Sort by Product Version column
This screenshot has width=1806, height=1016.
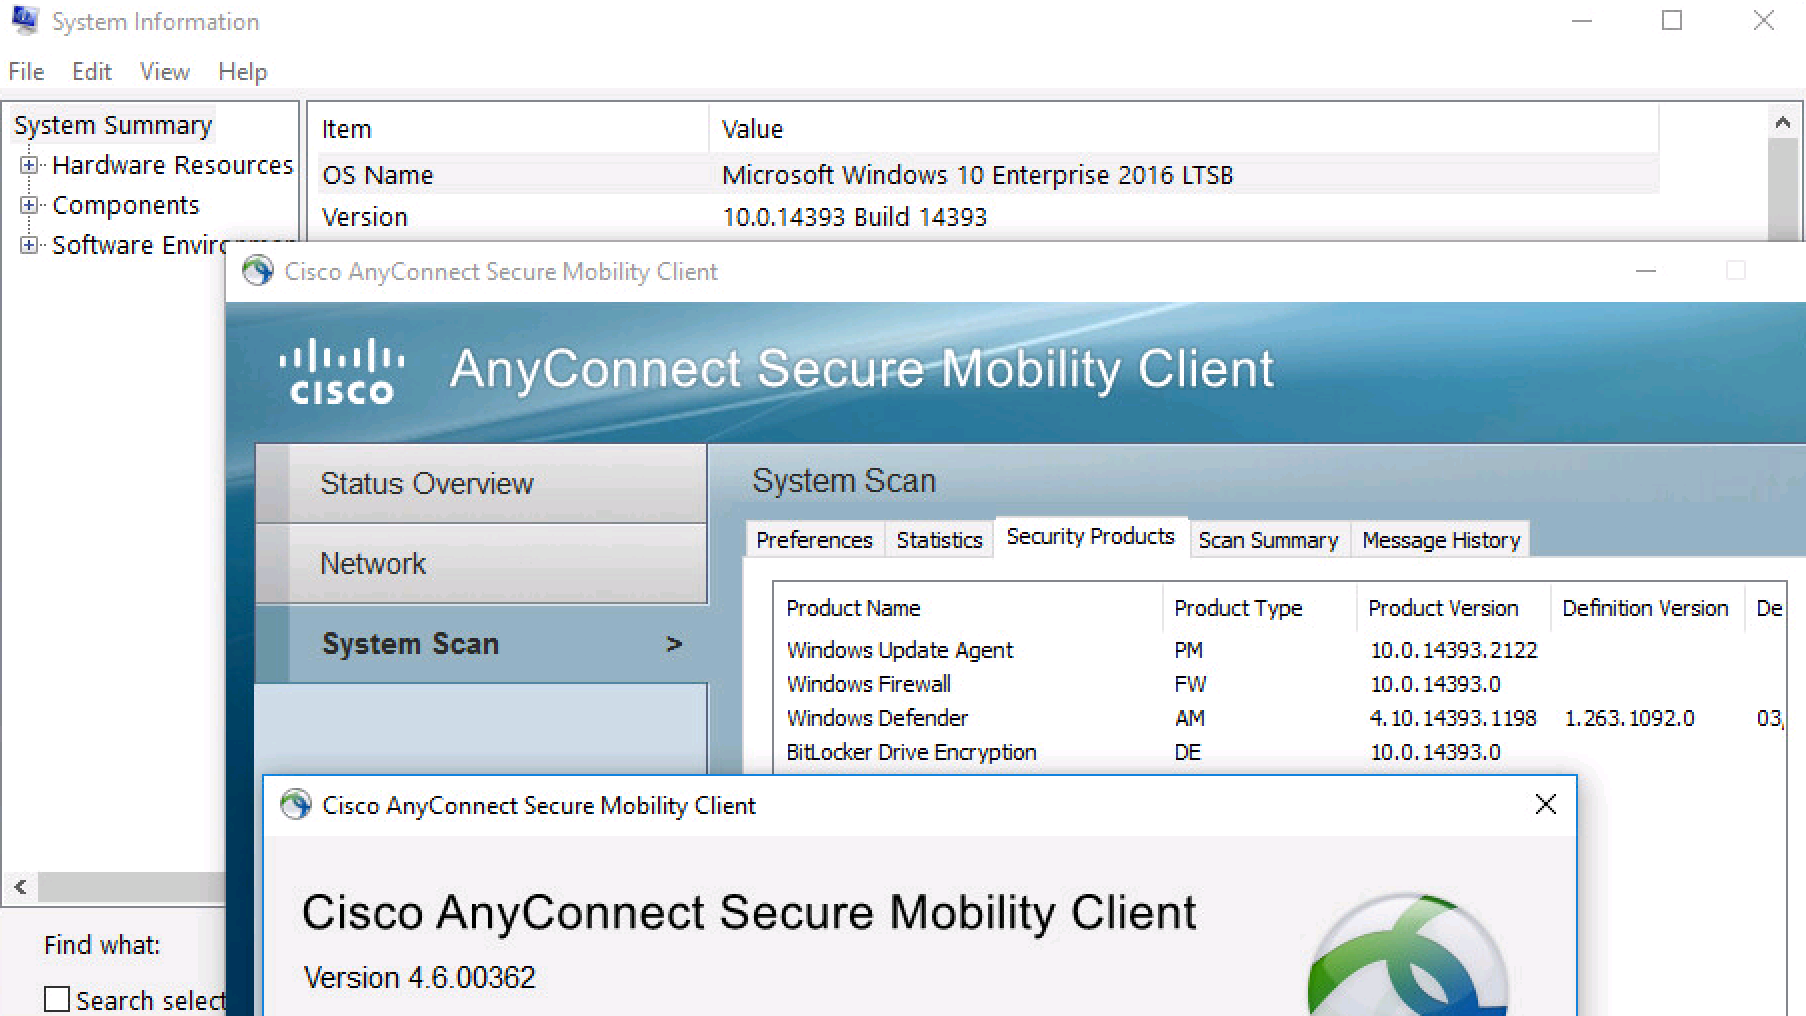coord(1454,608)
